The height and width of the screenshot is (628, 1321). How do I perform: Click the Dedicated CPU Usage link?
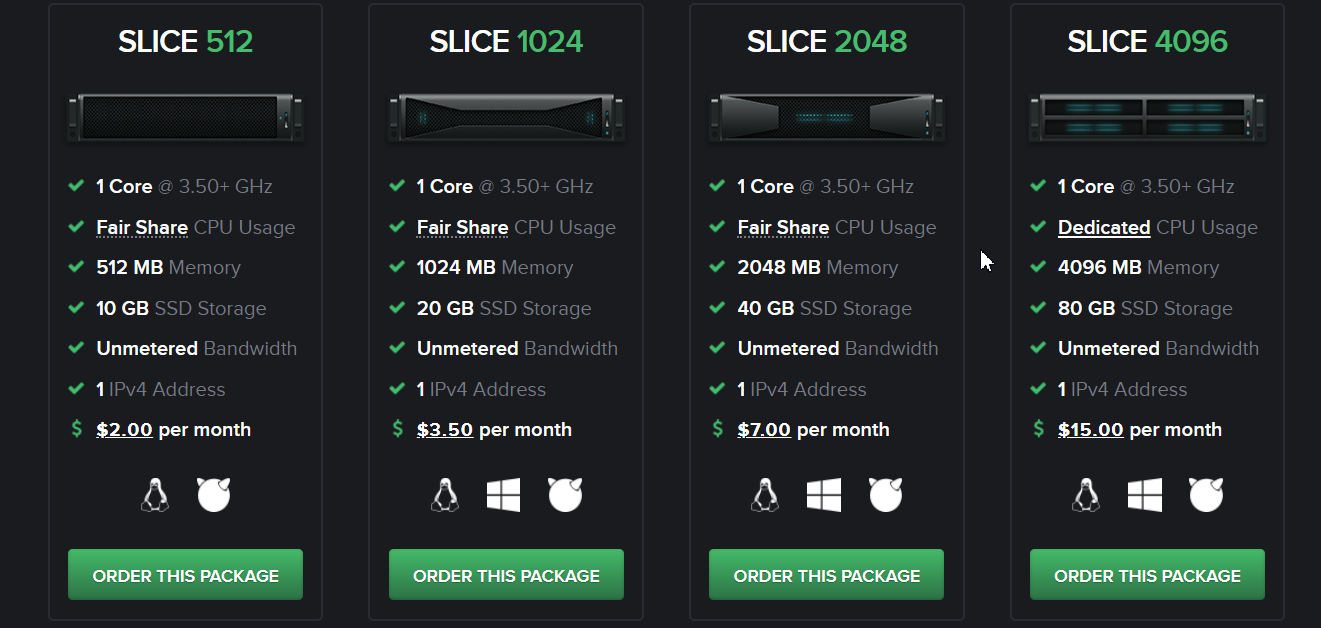point(1104,228)
